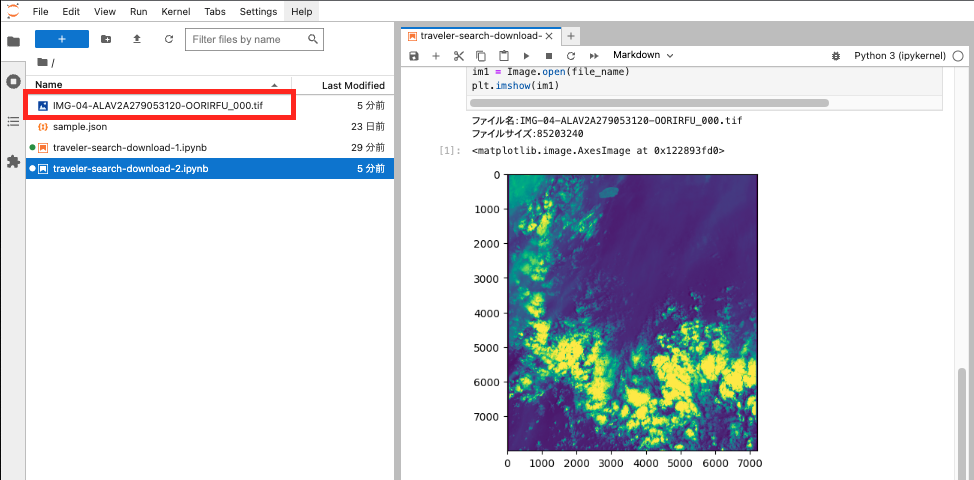Open the View menu

click(x=105, y=11)
